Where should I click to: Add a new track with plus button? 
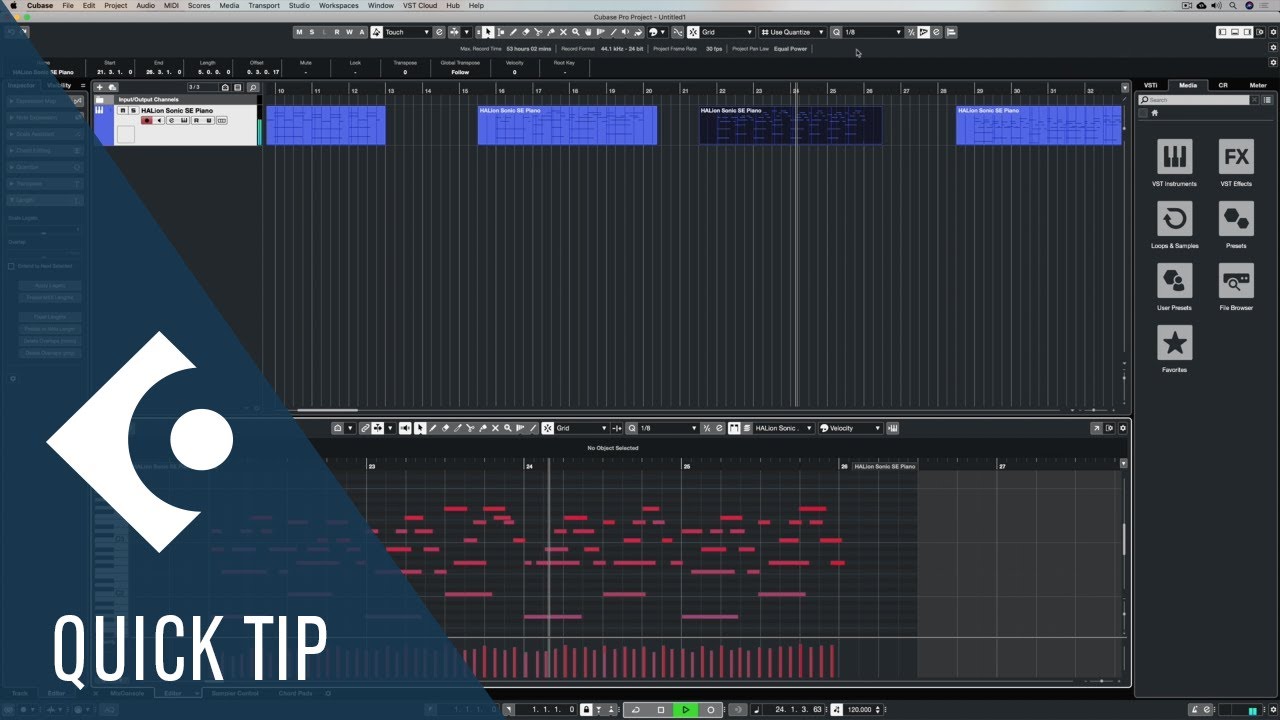click(100, 87)
